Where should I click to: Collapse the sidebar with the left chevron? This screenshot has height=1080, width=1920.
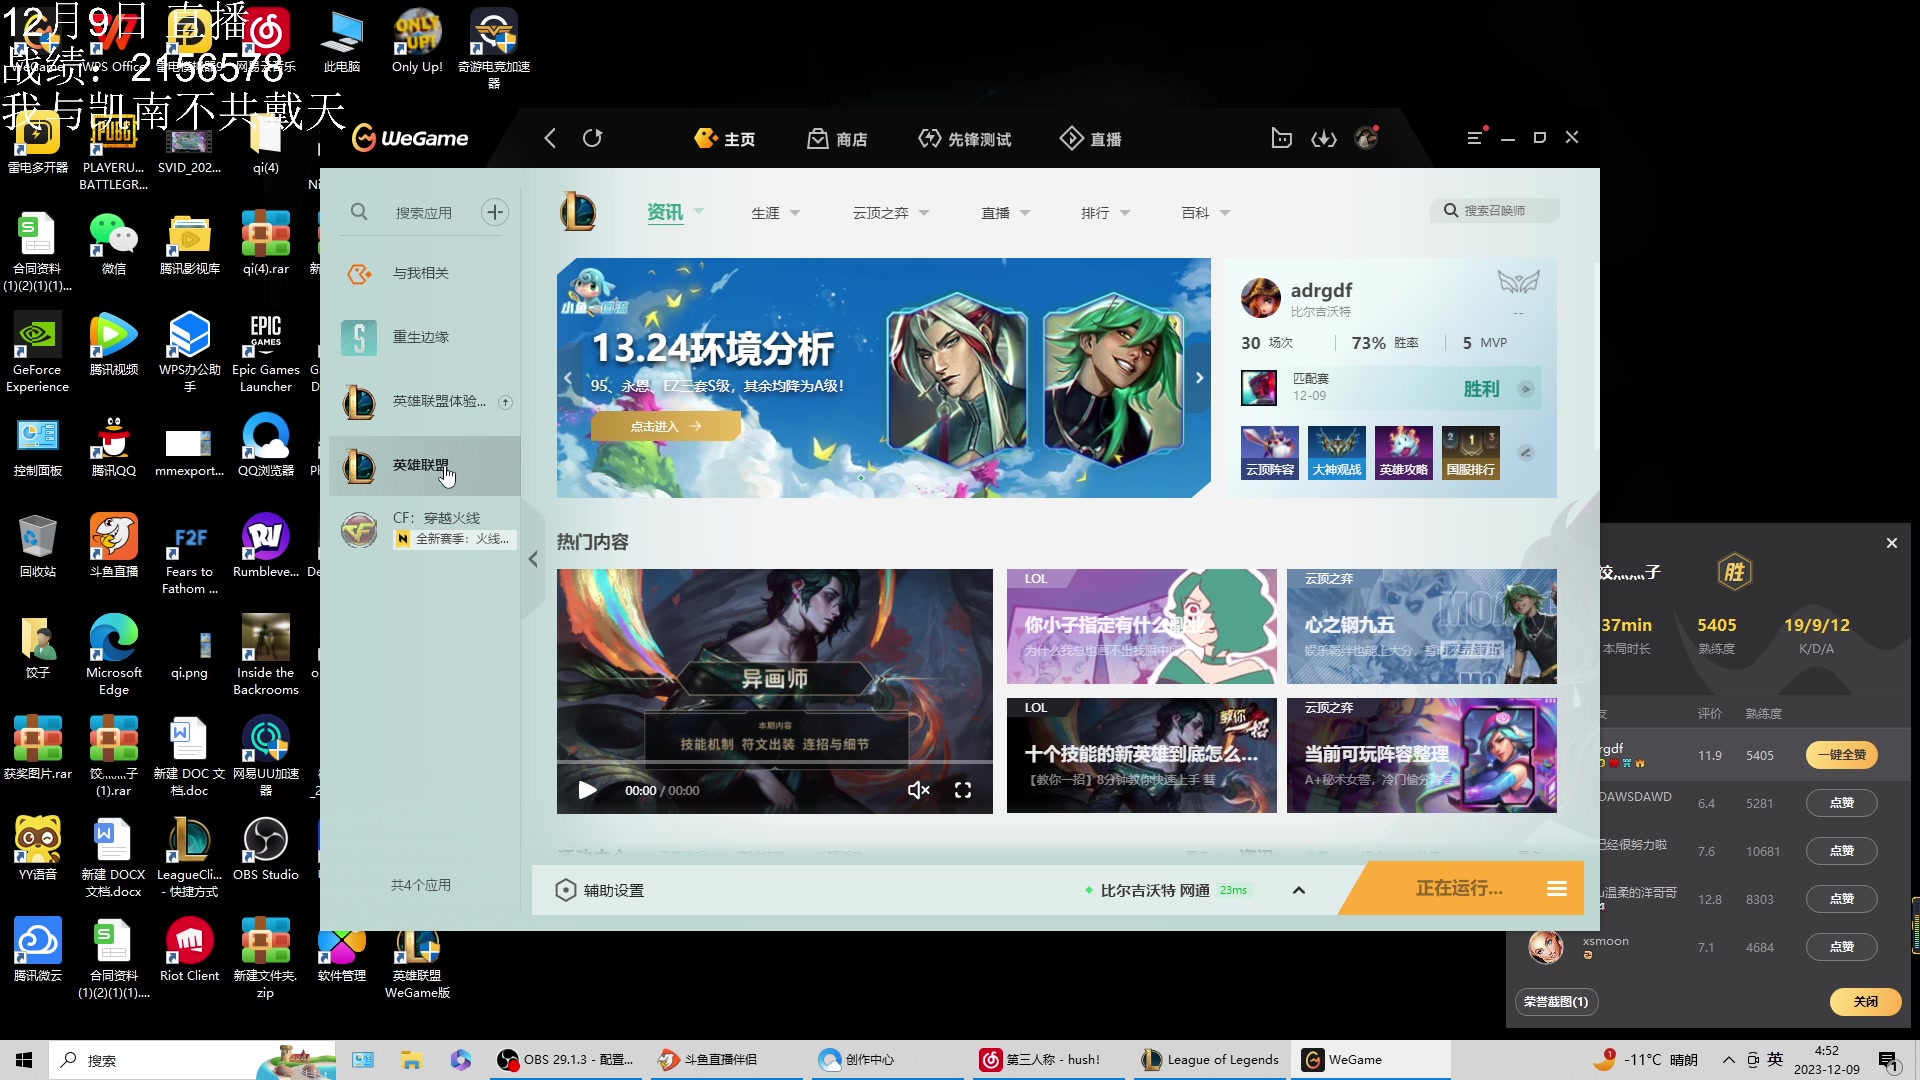click(533, 559)
